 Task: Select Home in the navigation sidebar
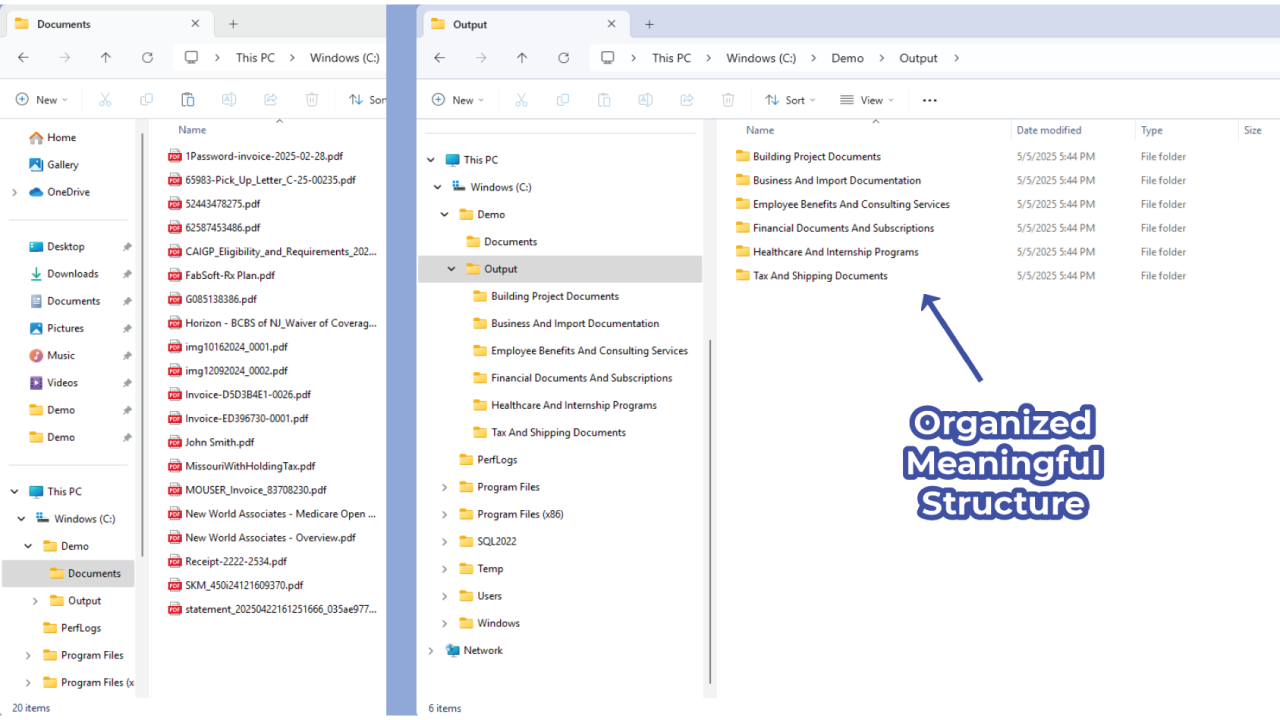(57, 137)
